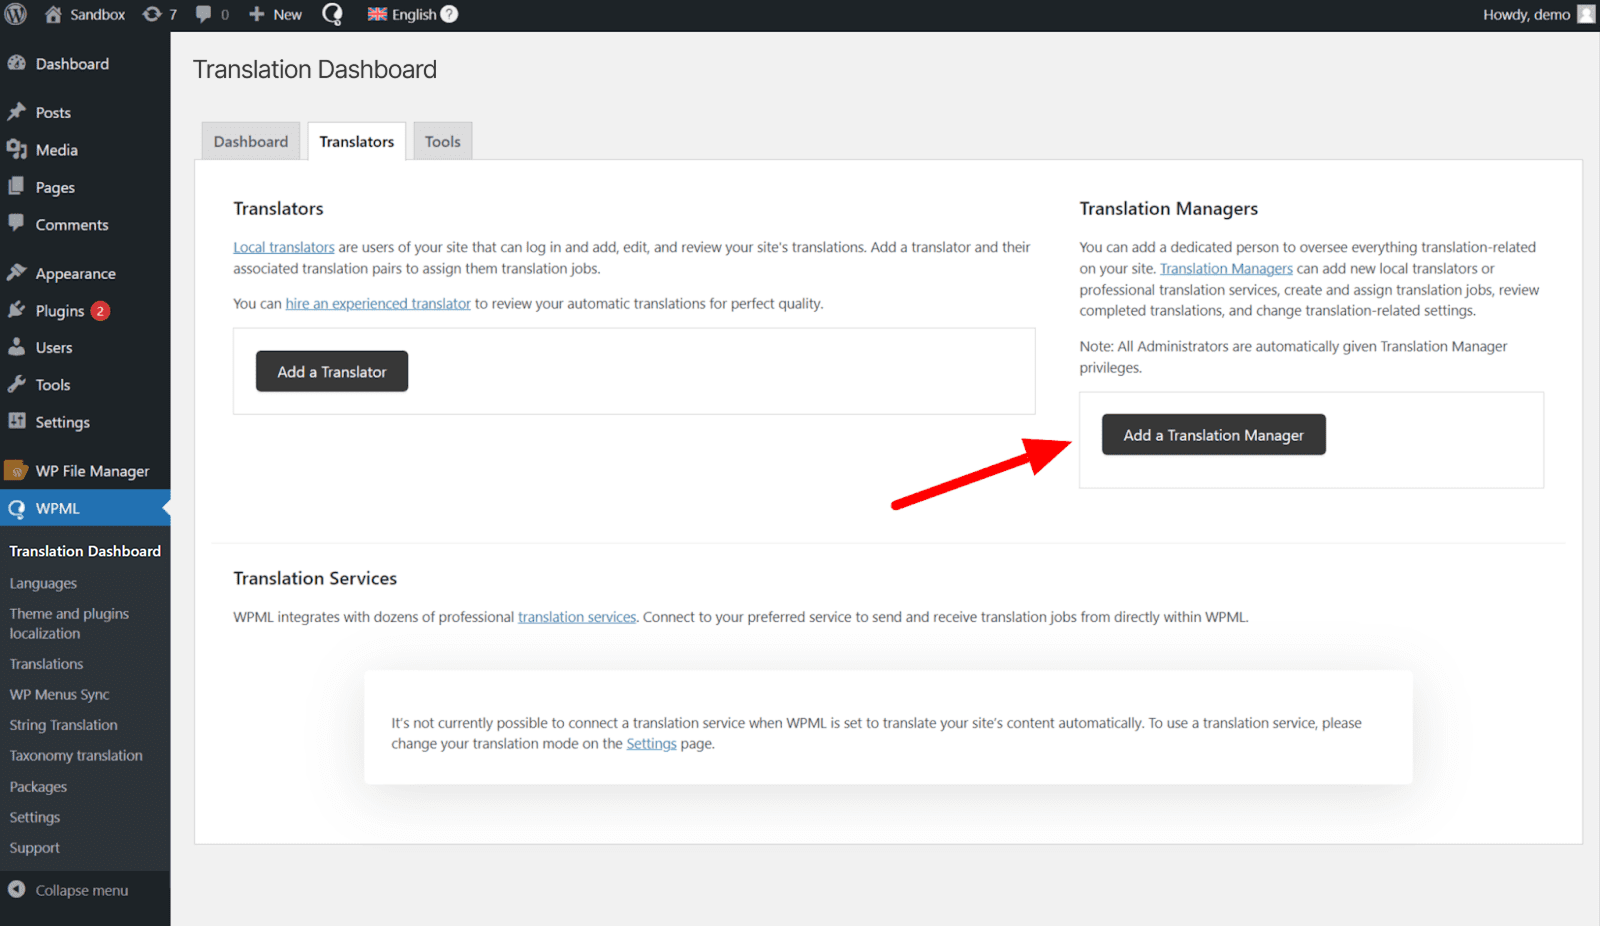Click the New label in admin bar
This screenshot has height=926, width=1600.
tap(288, 14)
